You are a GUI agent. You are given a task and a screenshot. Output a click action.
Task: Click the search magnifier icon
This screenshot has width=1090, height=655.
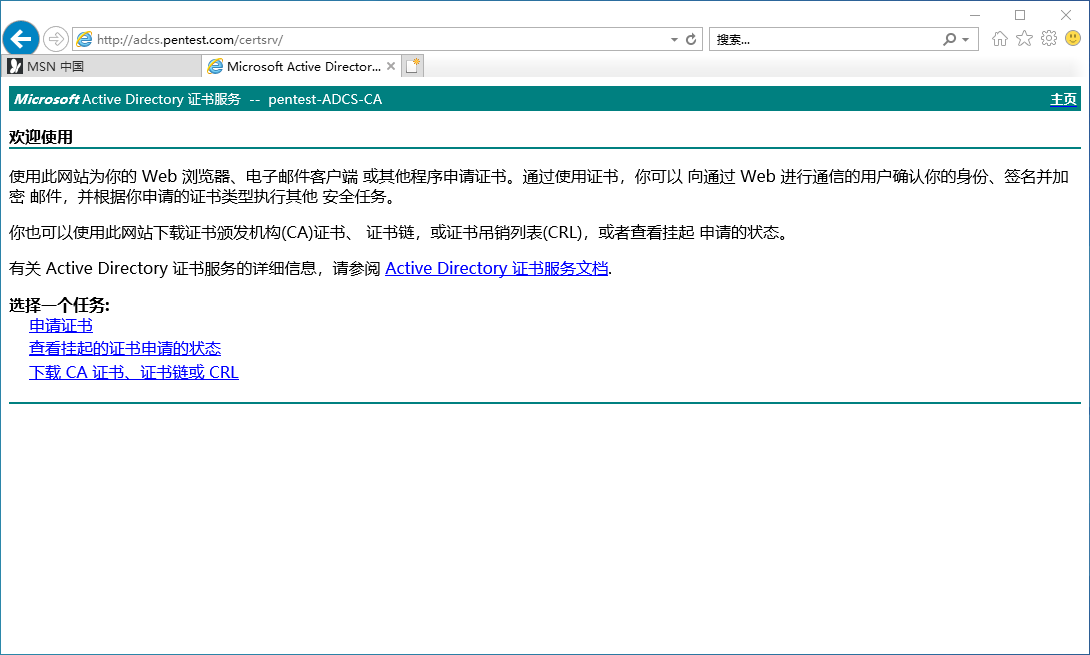tap(949, 40)
